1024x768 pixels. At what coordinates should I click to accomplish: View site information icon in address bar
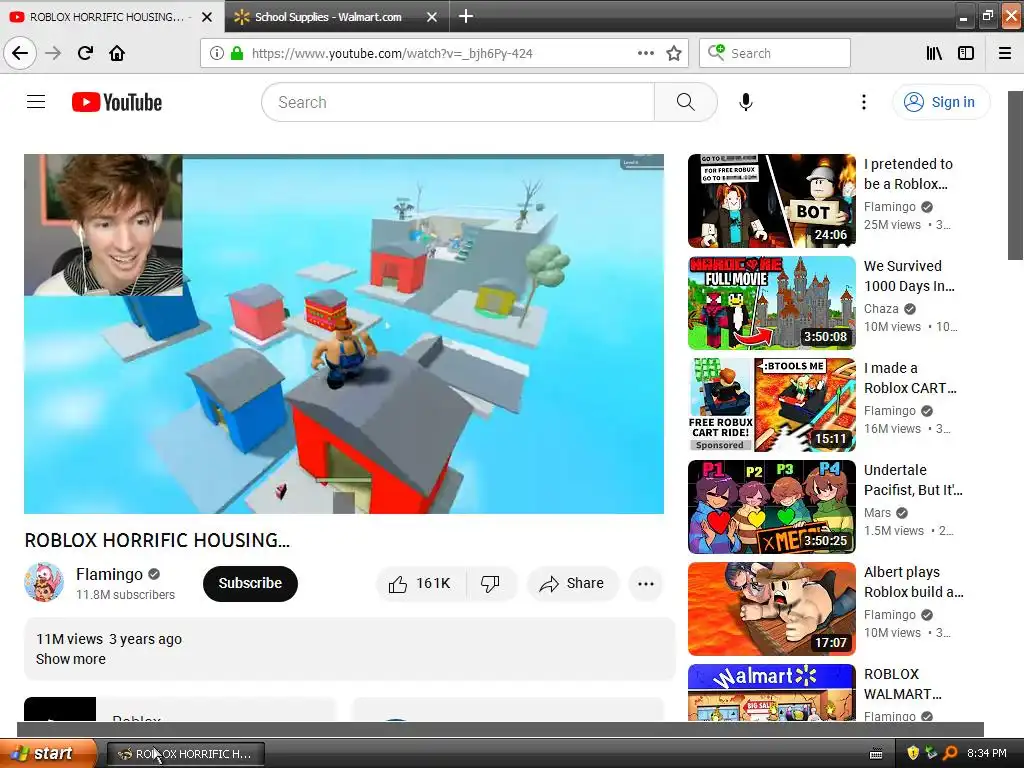tap(217, 53)
